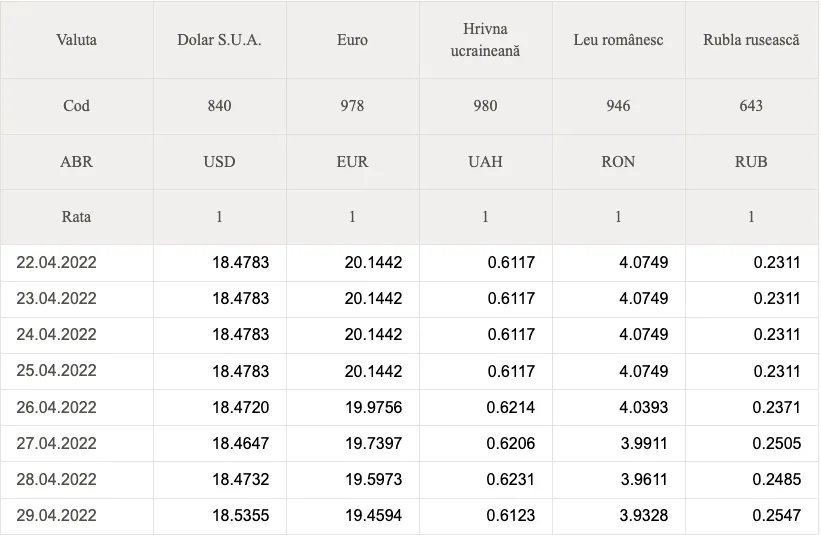The height and width of the screenshot is (535, 821).
Task: Select the Euro column header
Action: pos(352,40)
